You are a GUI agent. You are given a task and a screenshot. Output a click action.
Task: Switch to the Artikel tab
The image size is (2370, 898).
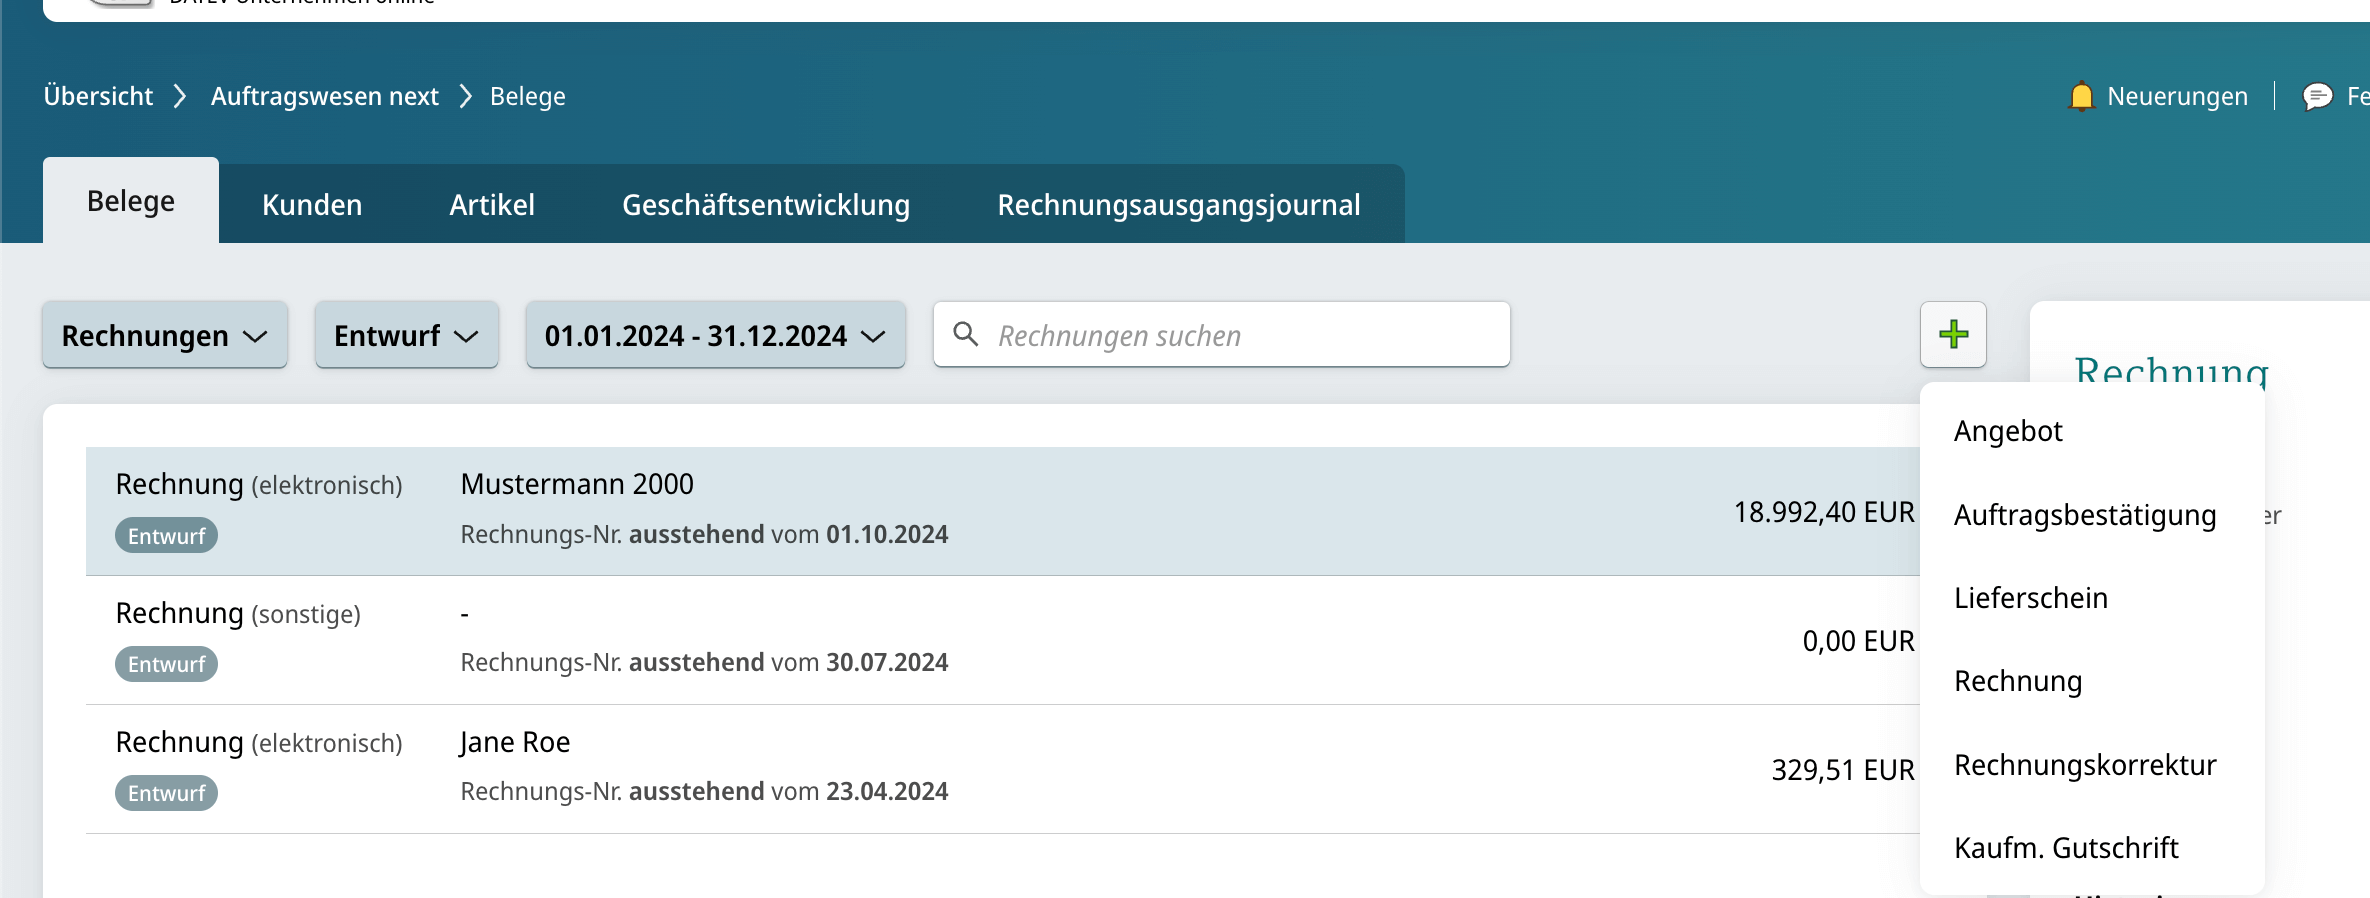point(492,205)
